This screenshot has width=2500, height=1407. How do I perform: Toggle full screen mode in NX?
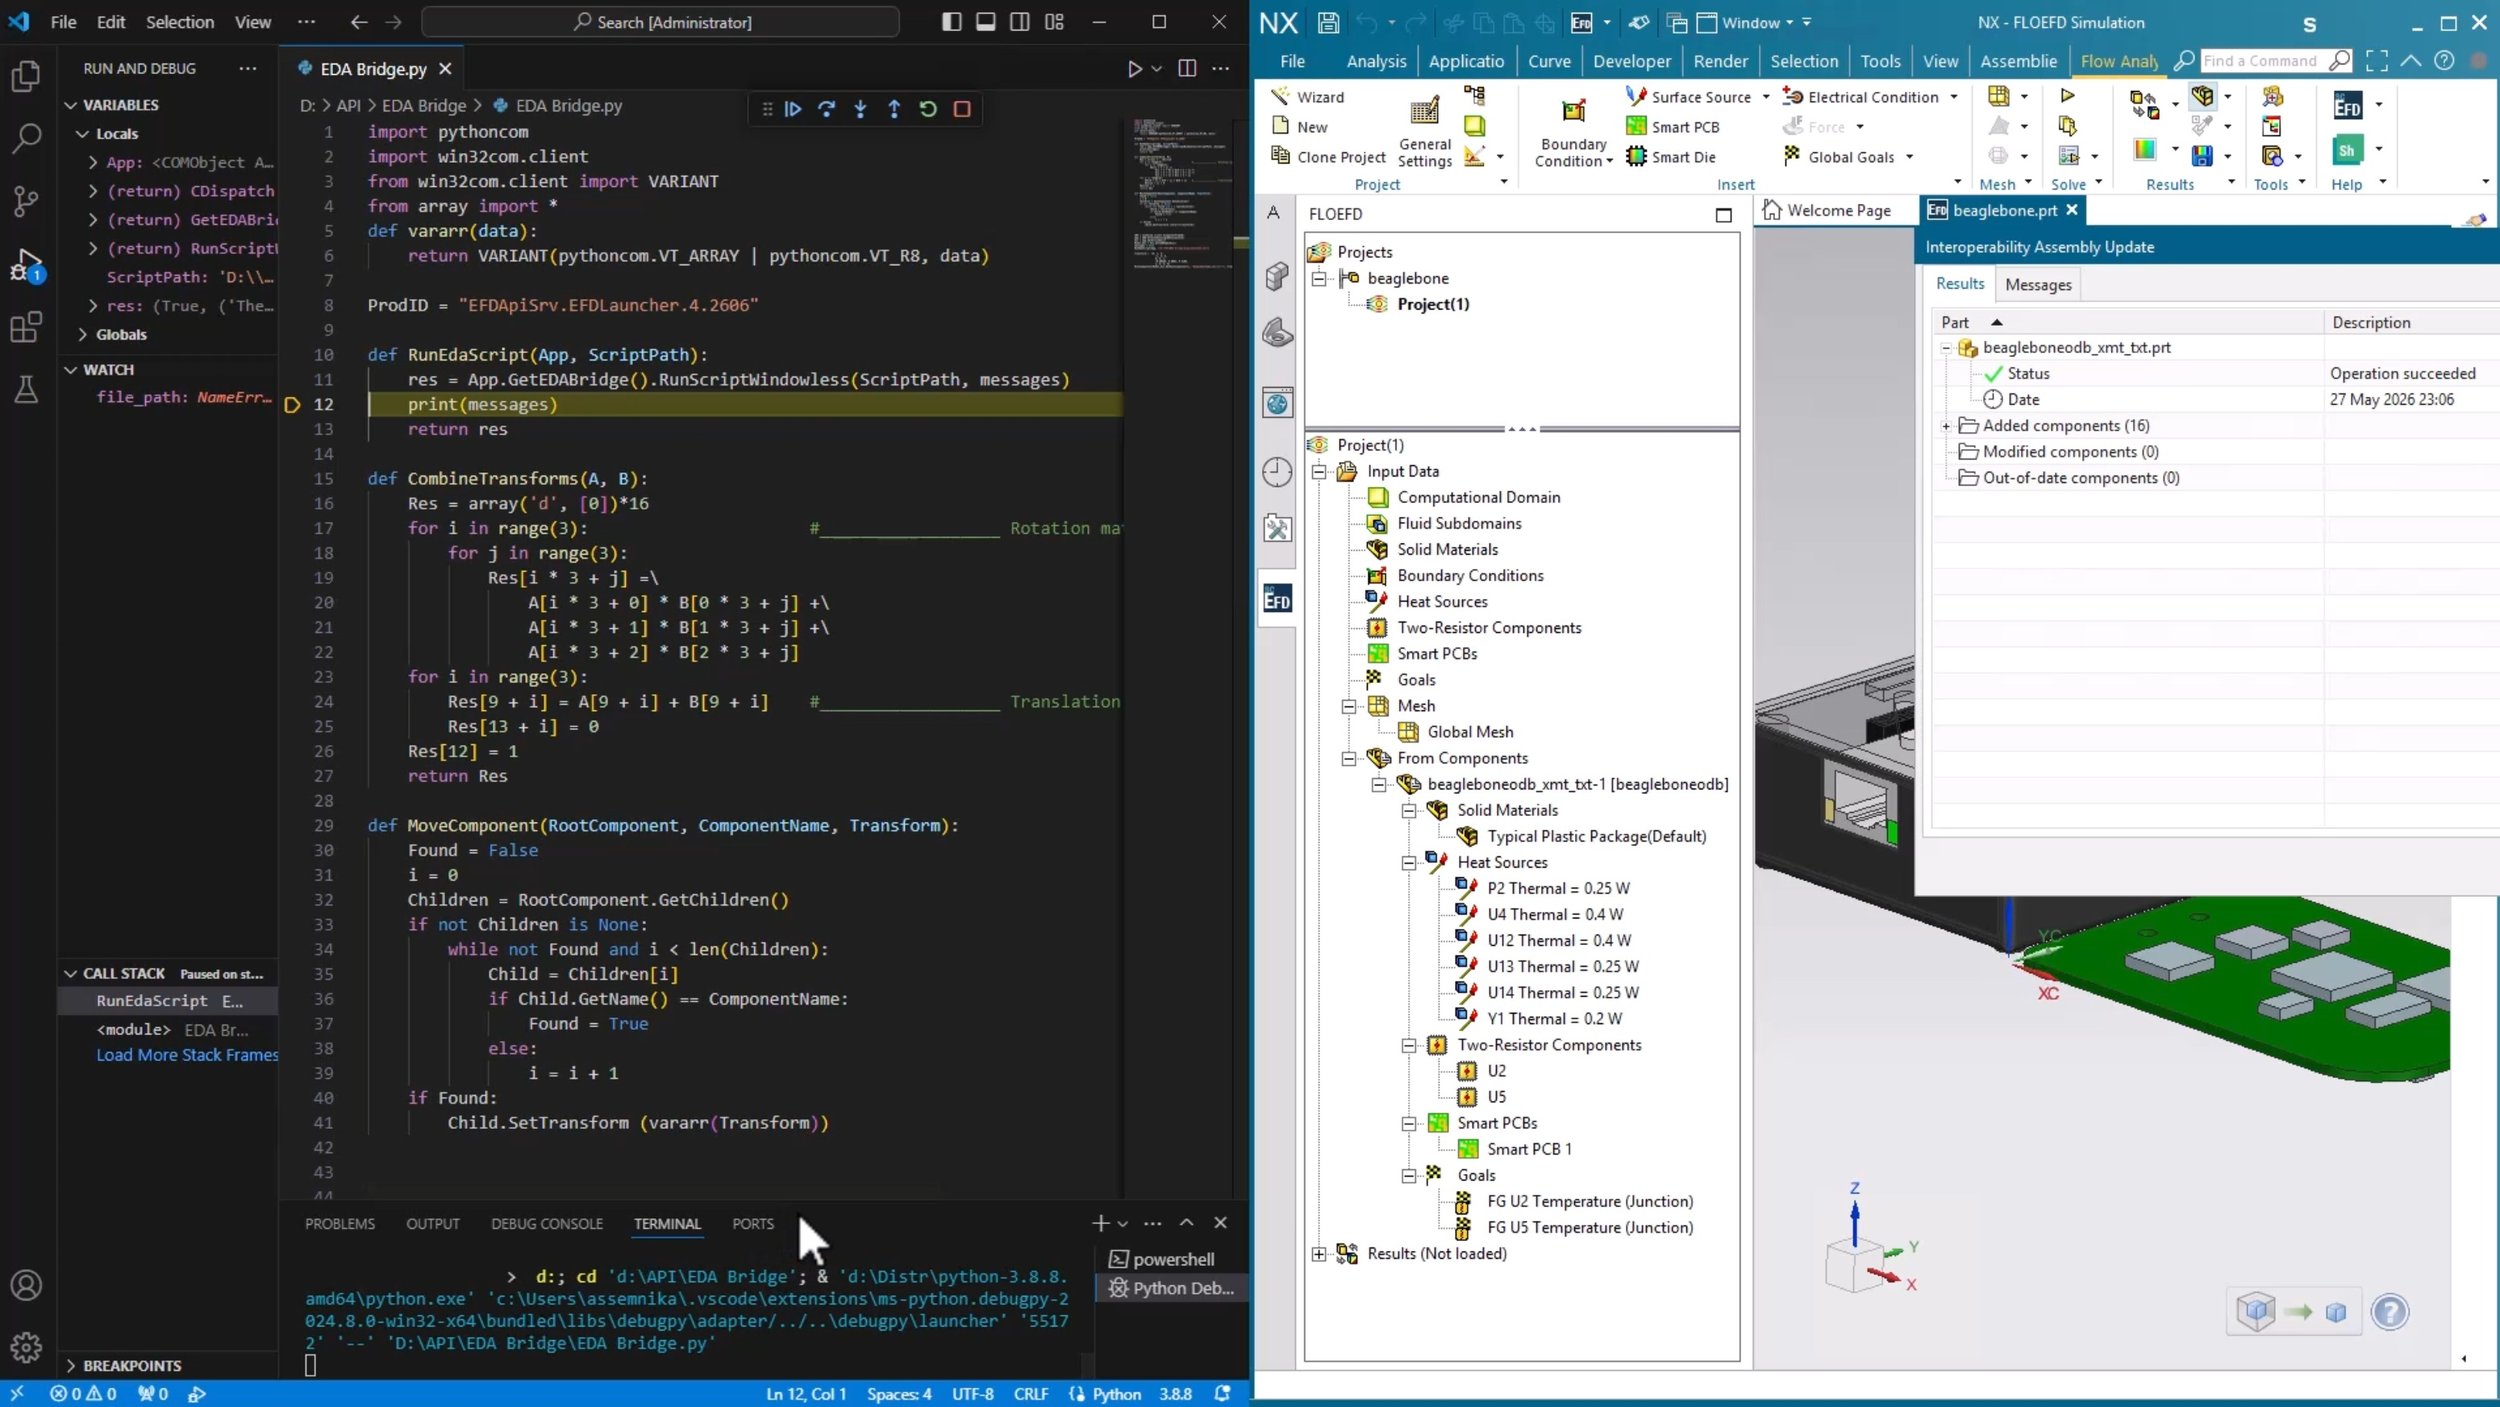pyautogui.click(x=2376, y=61)
